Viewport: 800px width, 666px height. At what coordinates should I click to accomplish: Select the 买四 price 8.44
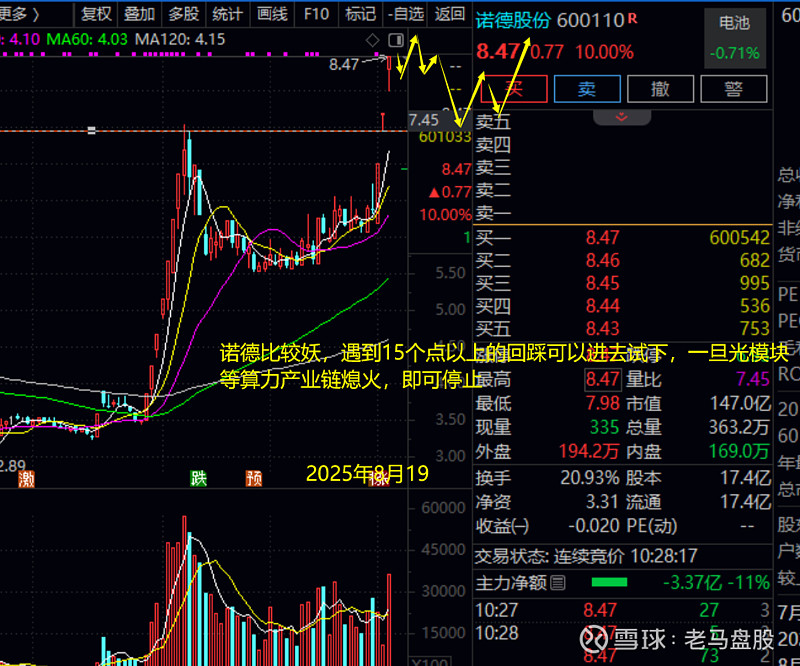tap(603, 306)
